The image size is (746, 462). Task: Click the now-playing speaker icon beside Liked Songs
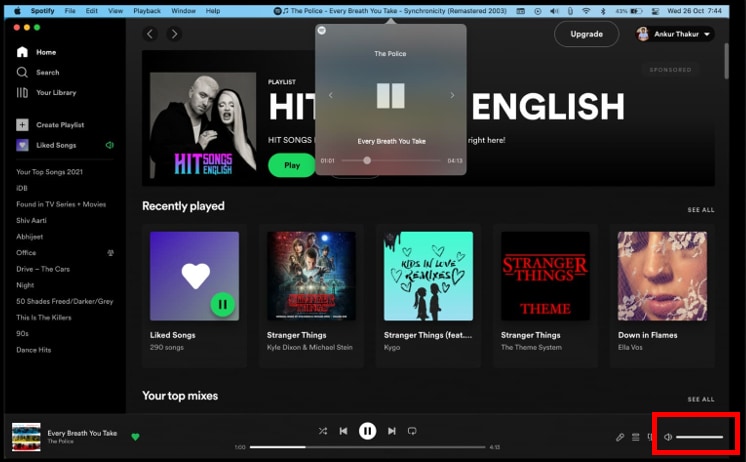point(109,145)
